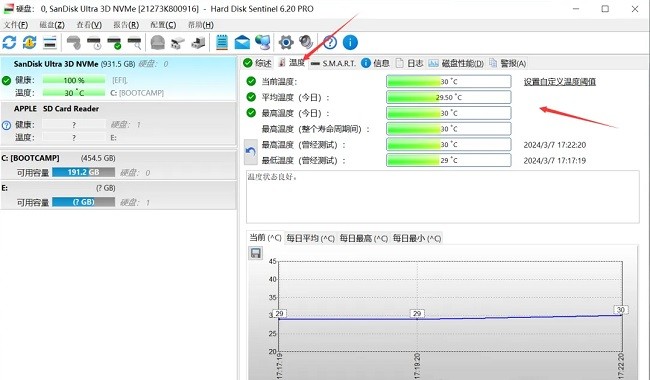Open the blue notepad report icon
The image size is (650, 380).
pyautogui.click(x=222, y=42)
